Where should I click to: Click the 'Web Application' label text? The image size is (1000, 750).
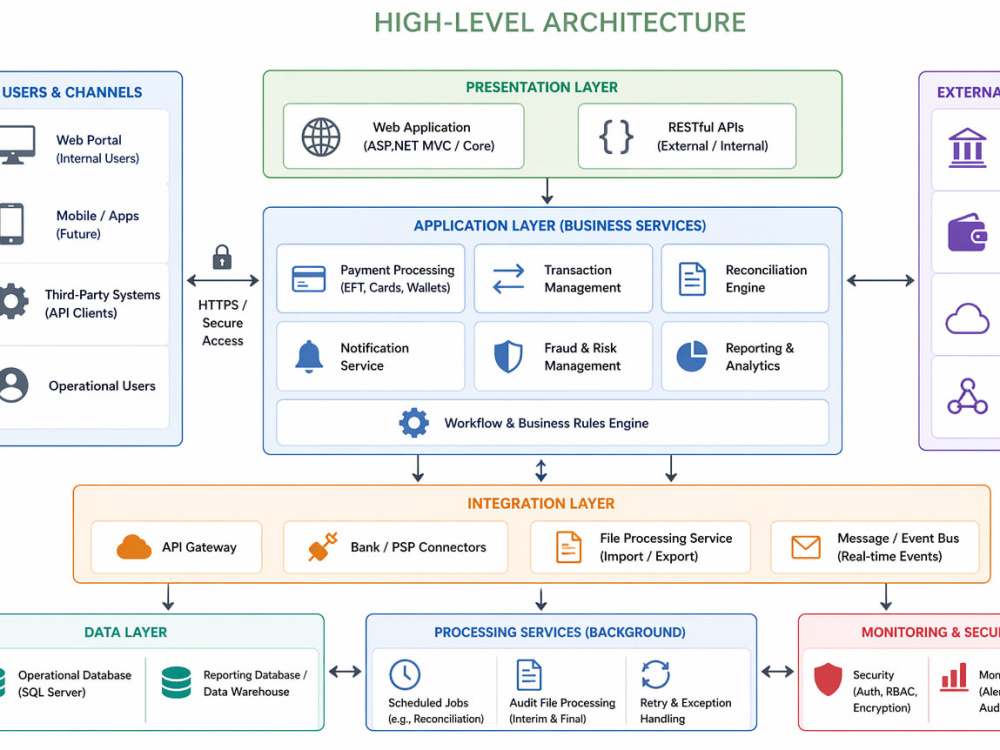(422, 128)
